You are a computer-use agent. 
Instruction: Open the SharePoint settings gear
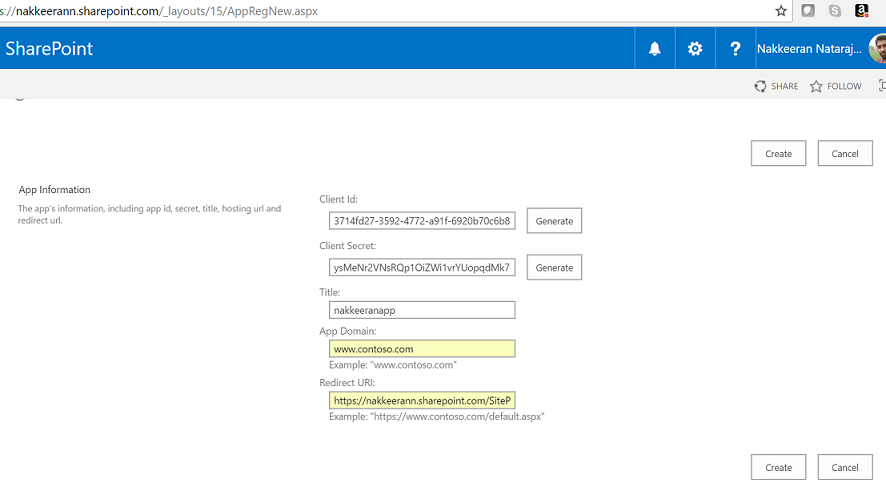[695, 48]
